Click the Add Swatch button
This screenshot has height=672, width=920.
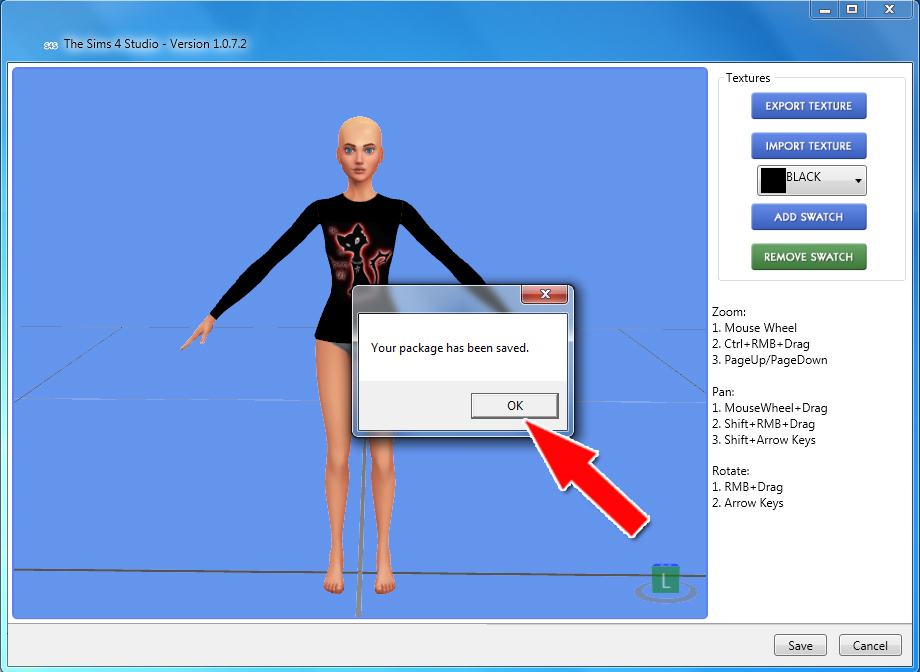coord(809,217)
